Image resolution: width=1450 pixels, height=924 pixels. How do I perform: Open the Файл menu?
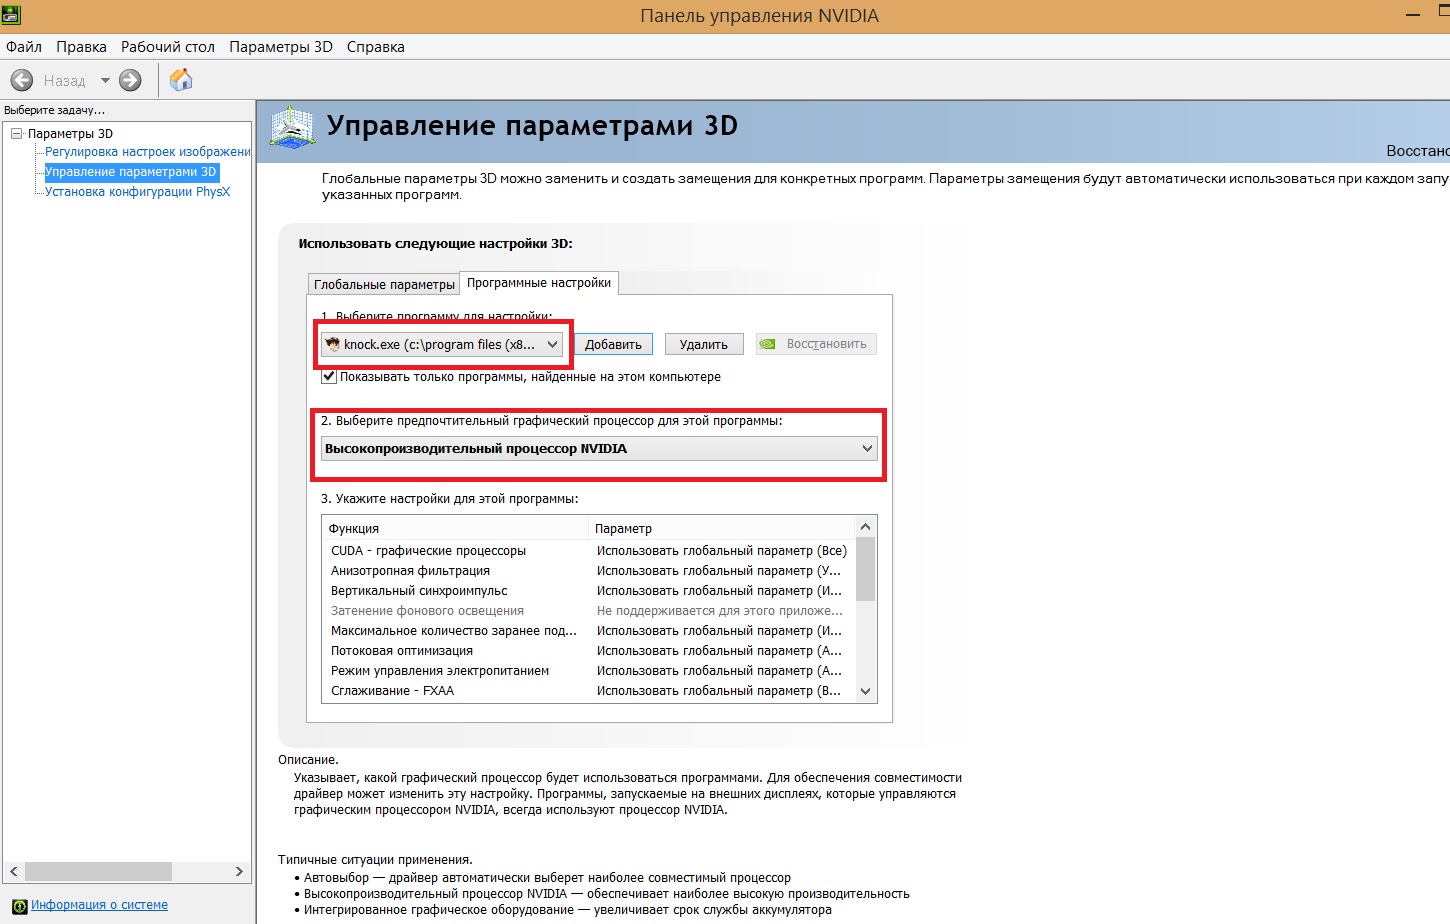tap(24, 47)
